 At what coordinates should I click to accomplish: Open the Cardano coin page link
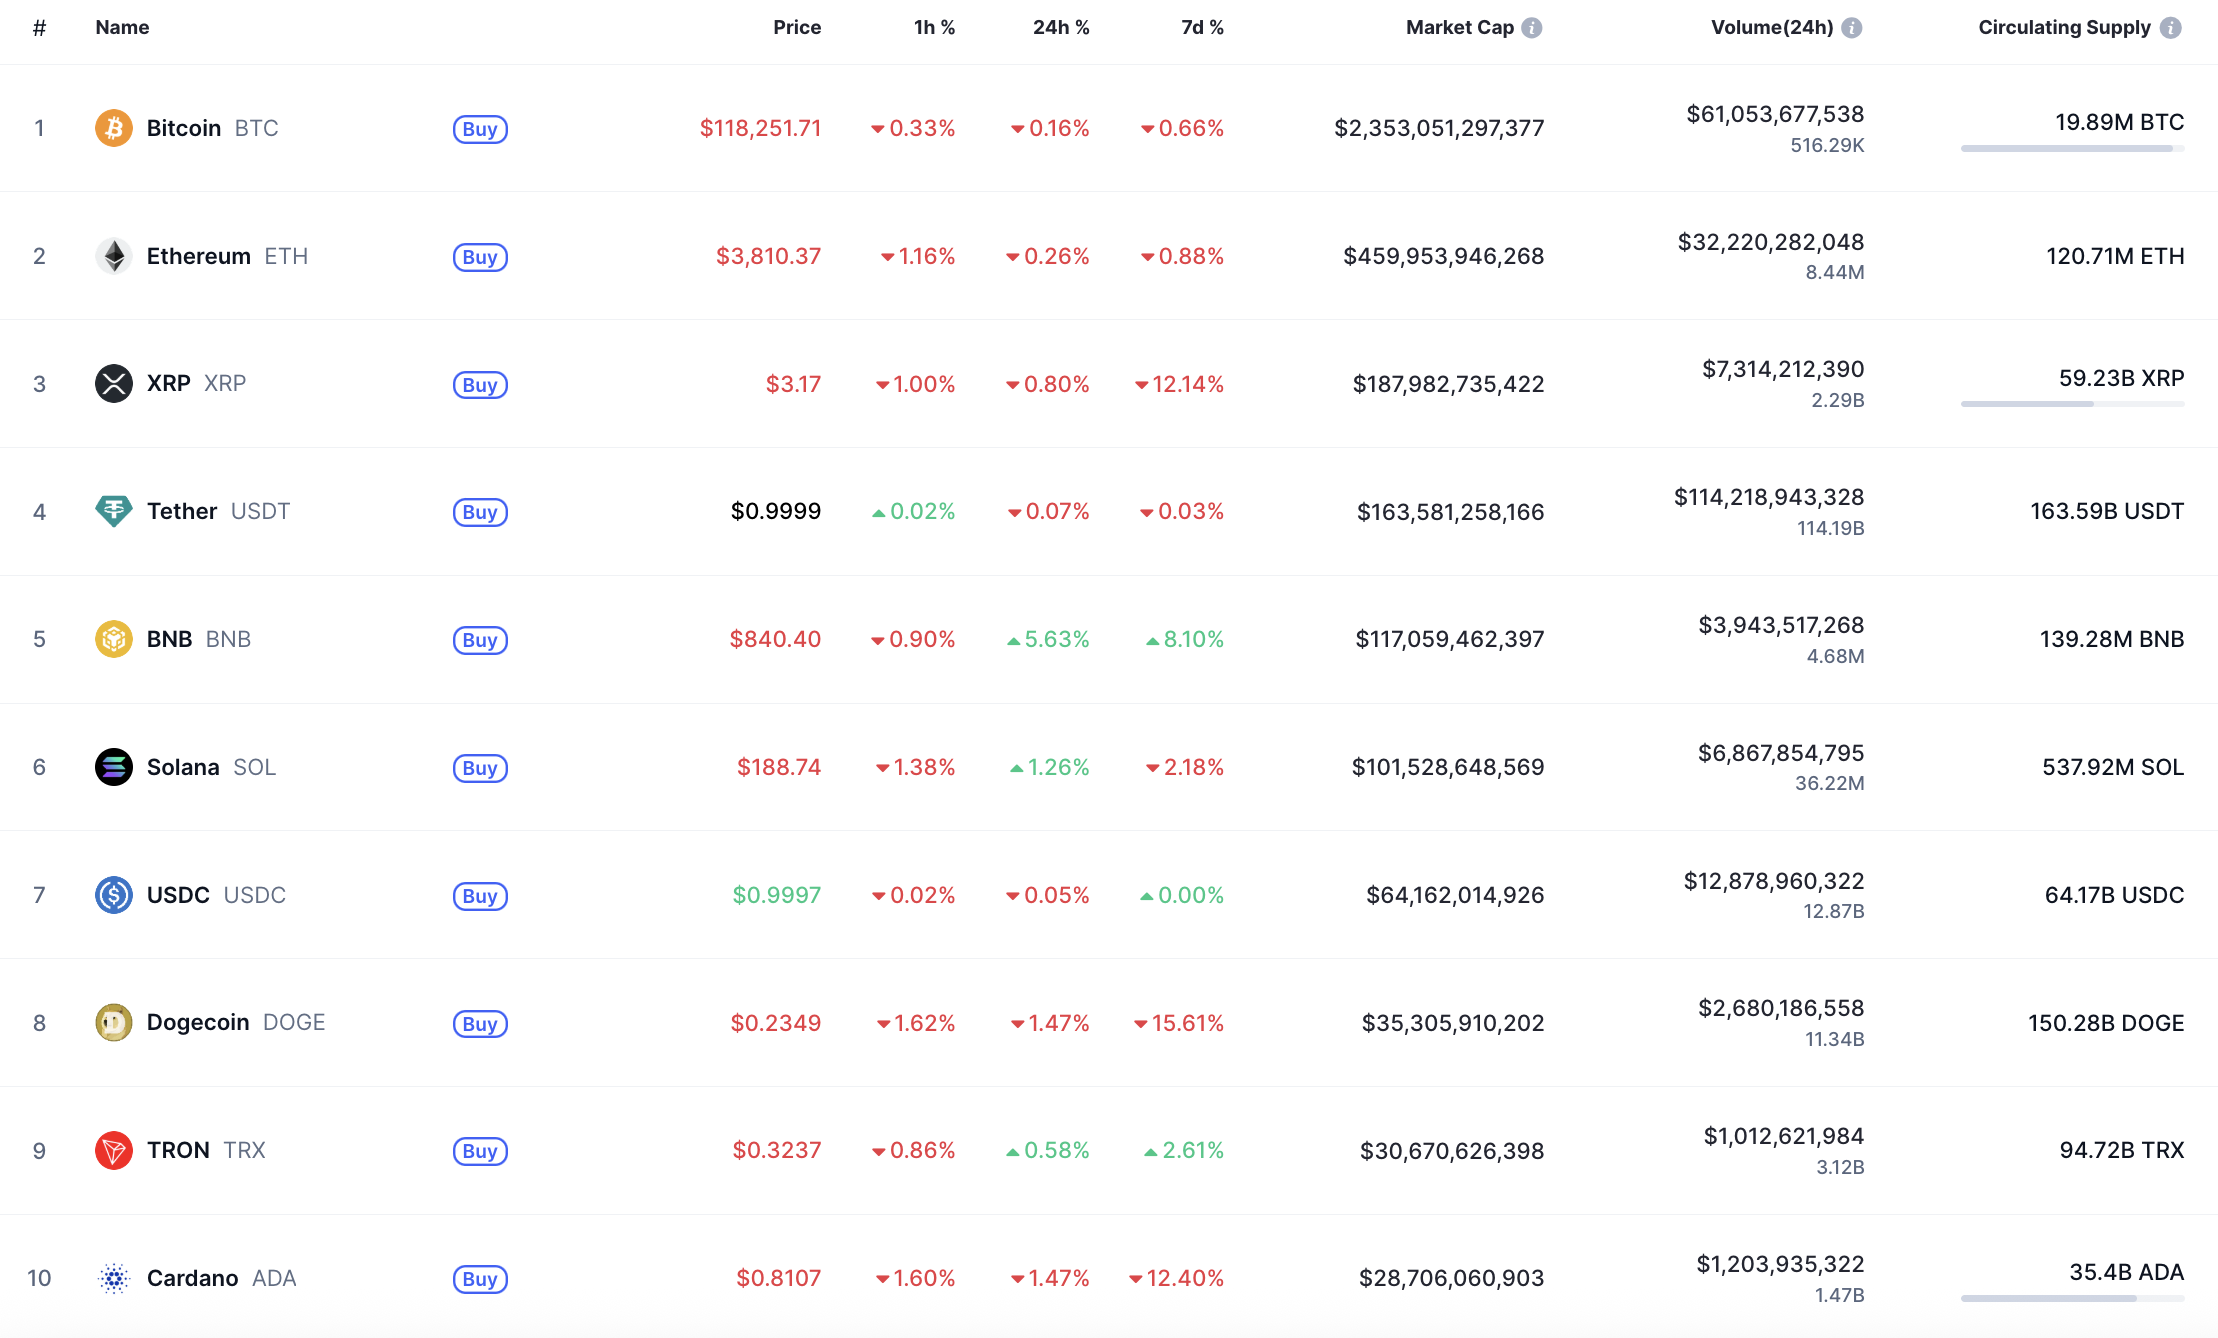click(x=192, y=1278)
